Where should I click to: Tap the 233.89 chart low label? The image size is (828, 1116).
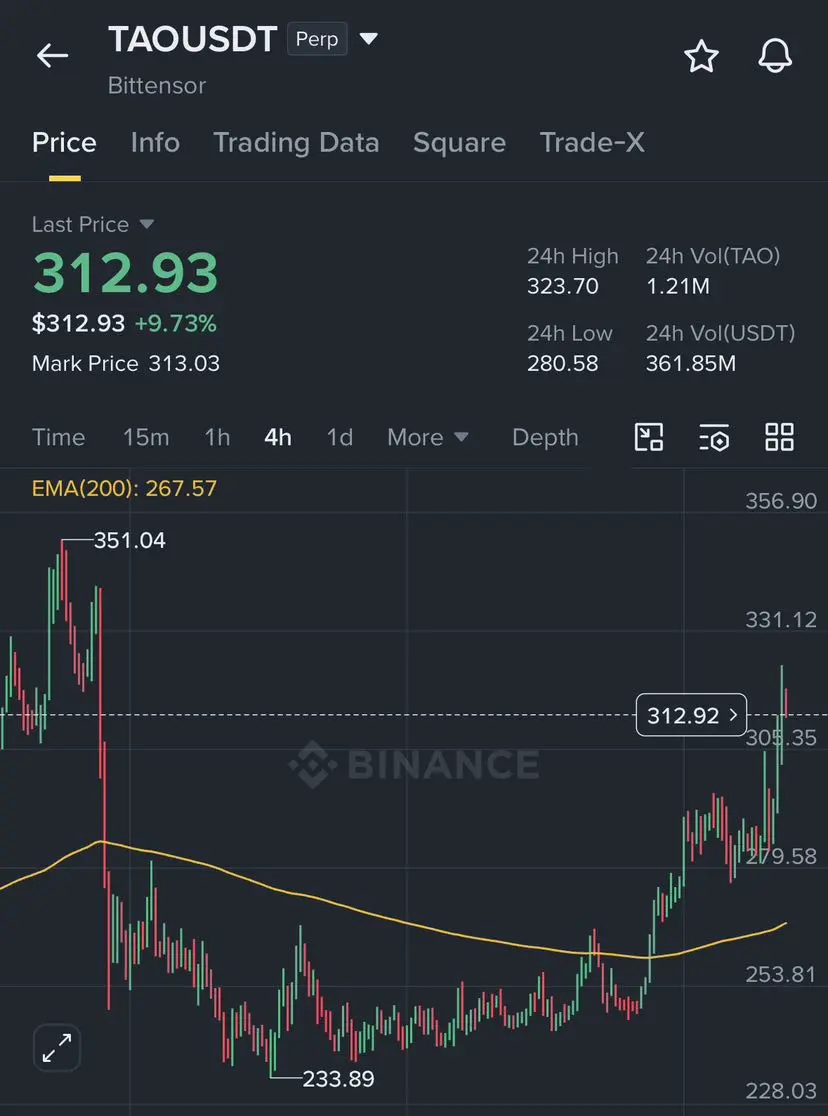(338, 1079)
